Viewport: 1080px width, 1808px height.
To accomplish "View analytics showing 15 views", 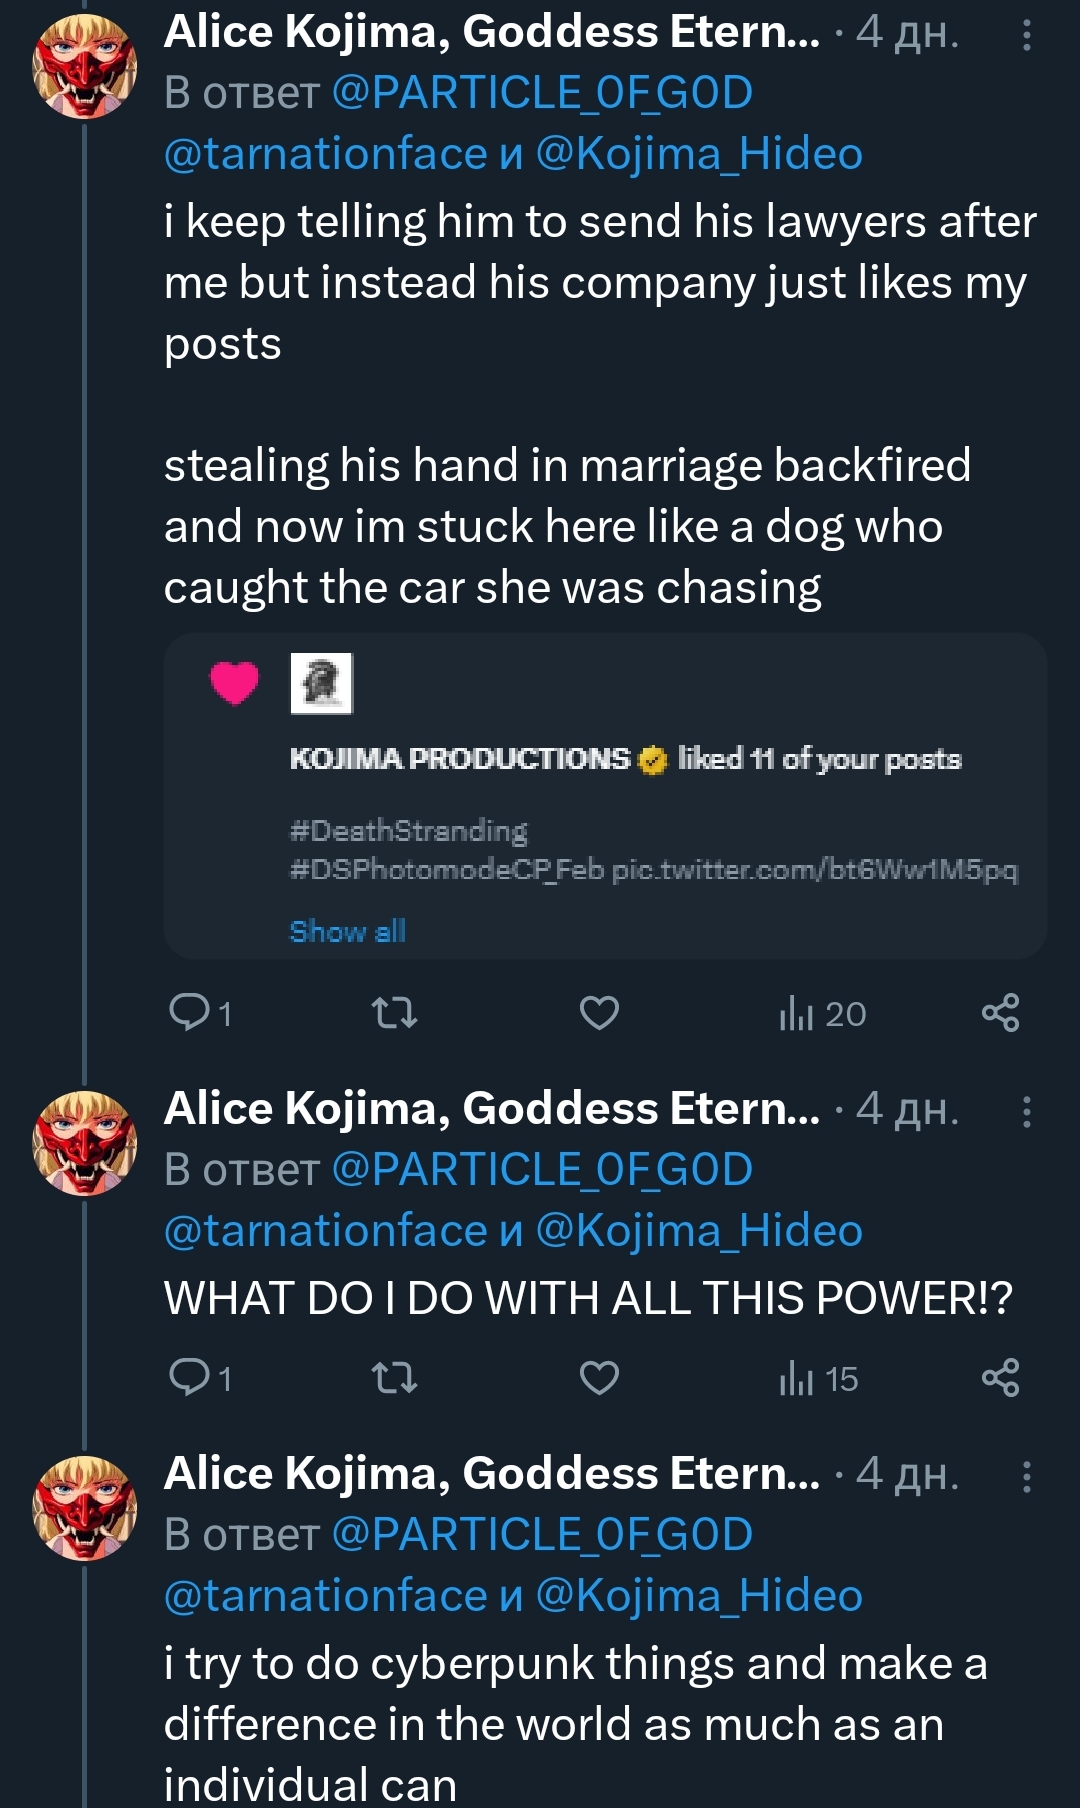I will click(x=819, y=1378).
